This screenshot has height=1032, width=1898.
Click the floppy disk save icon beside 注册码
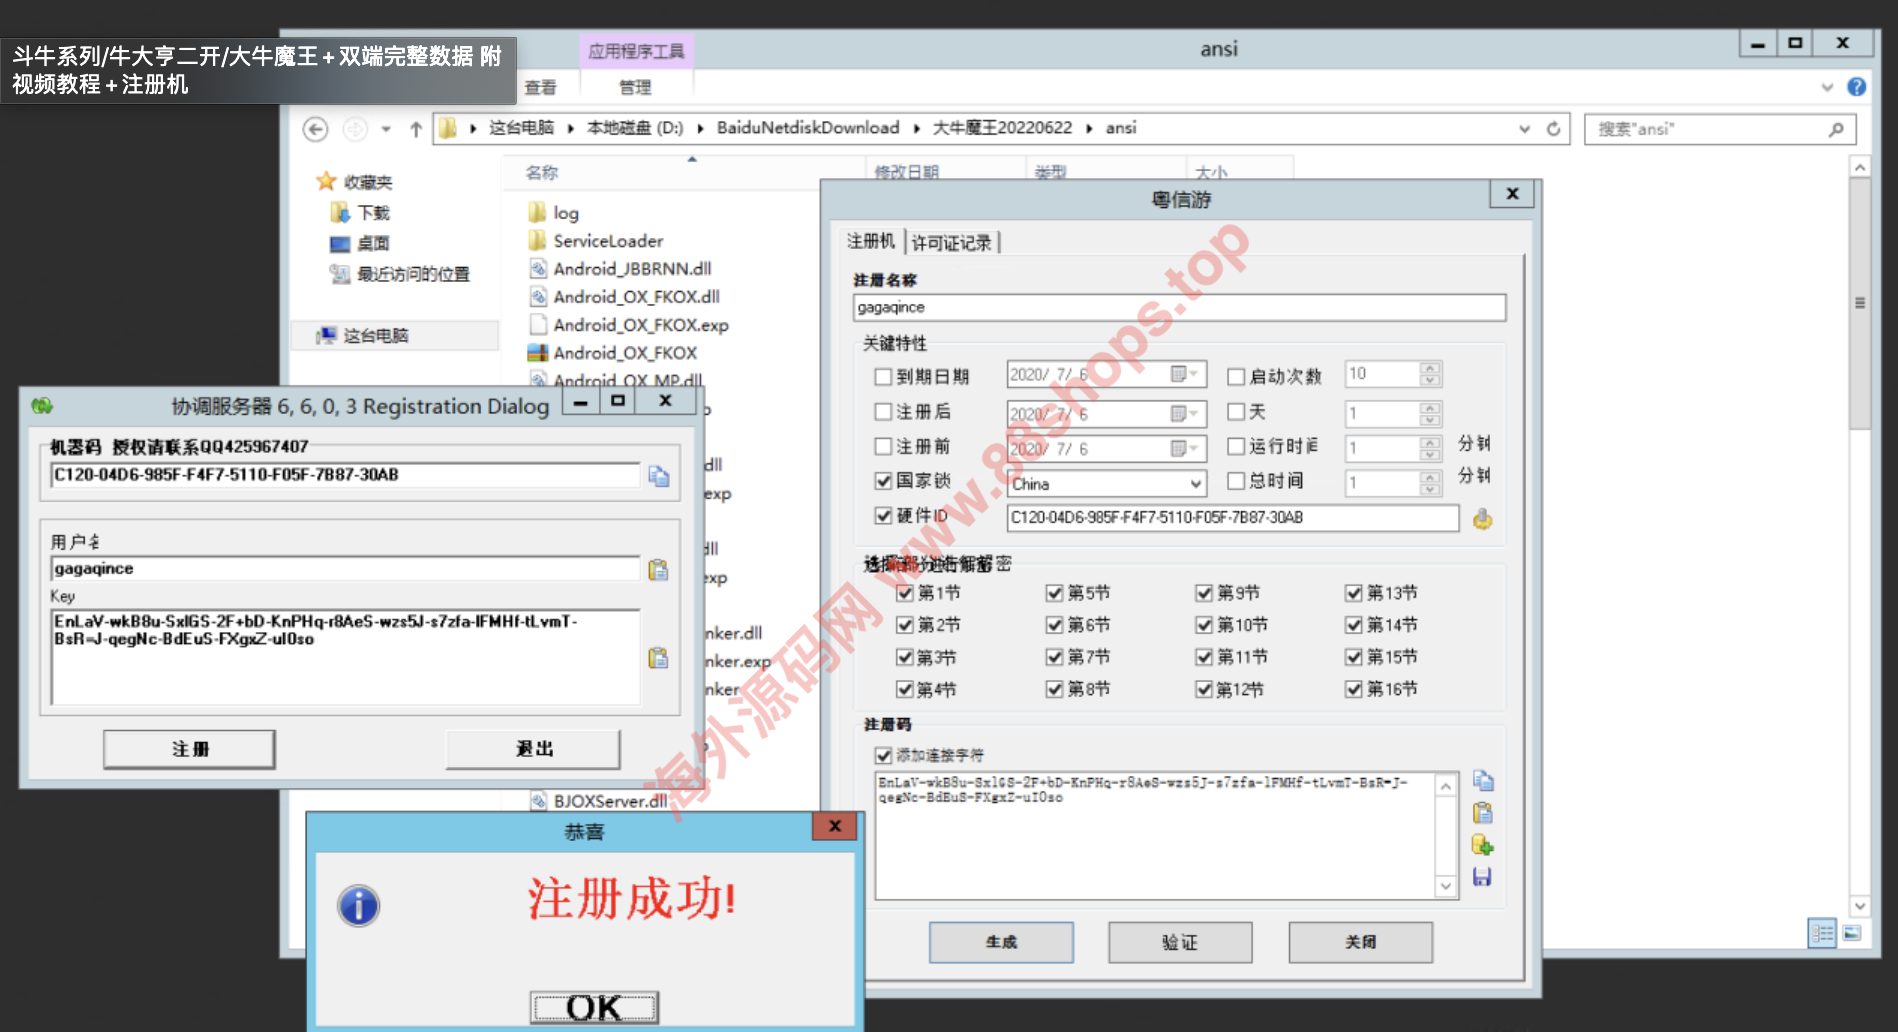(x=1482, y=877)
